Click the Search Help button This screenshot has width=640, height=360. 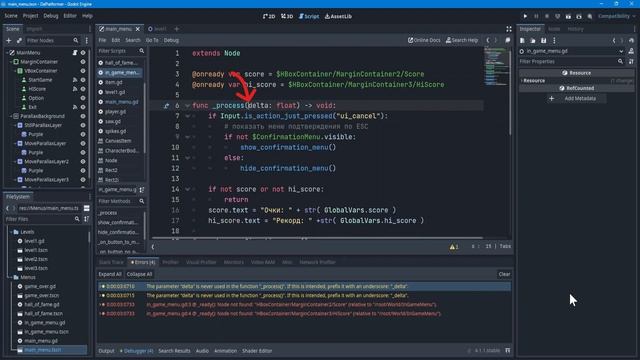tap(462, 40)
